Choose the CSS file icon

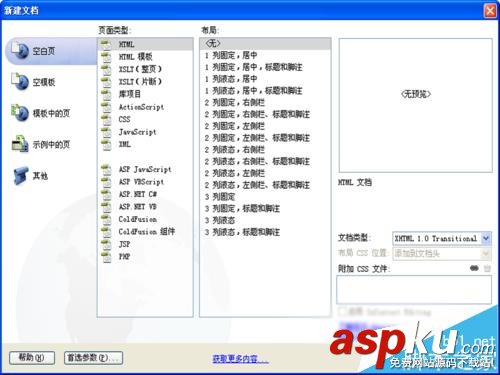(x=106, y=119)
